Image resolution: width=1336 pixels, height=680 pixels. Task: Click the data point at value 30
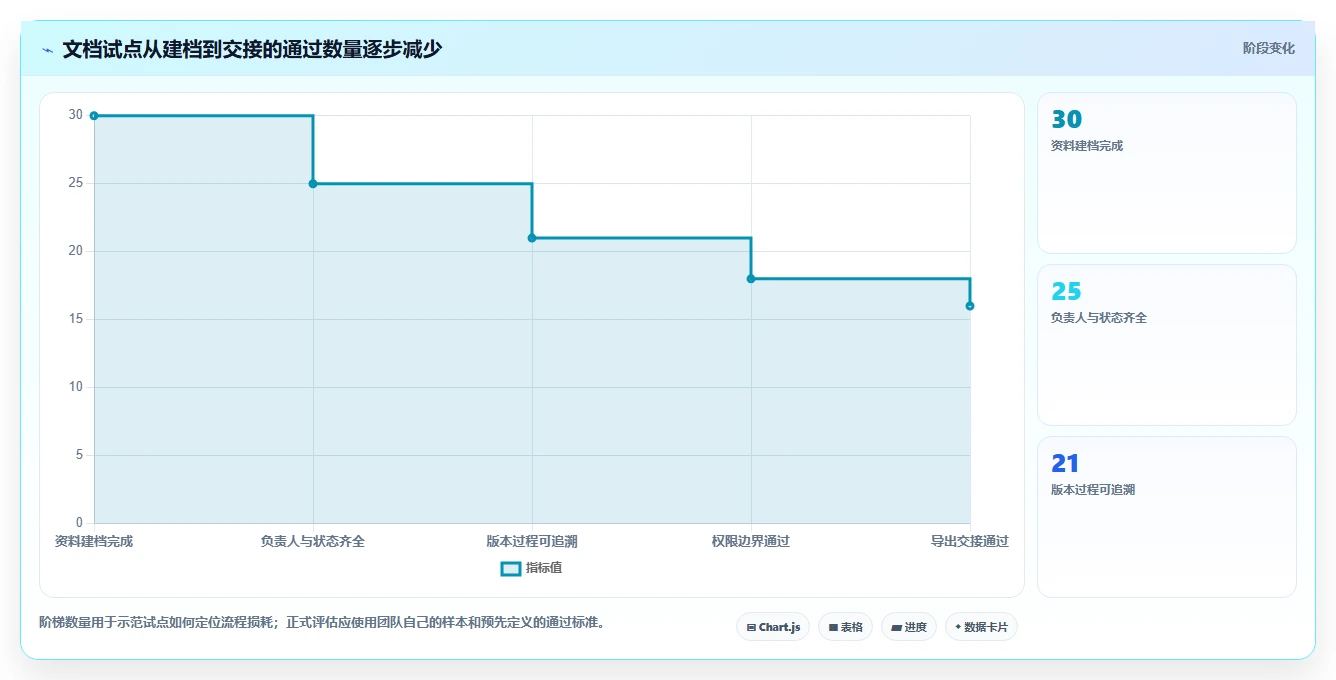click(94, 116)
